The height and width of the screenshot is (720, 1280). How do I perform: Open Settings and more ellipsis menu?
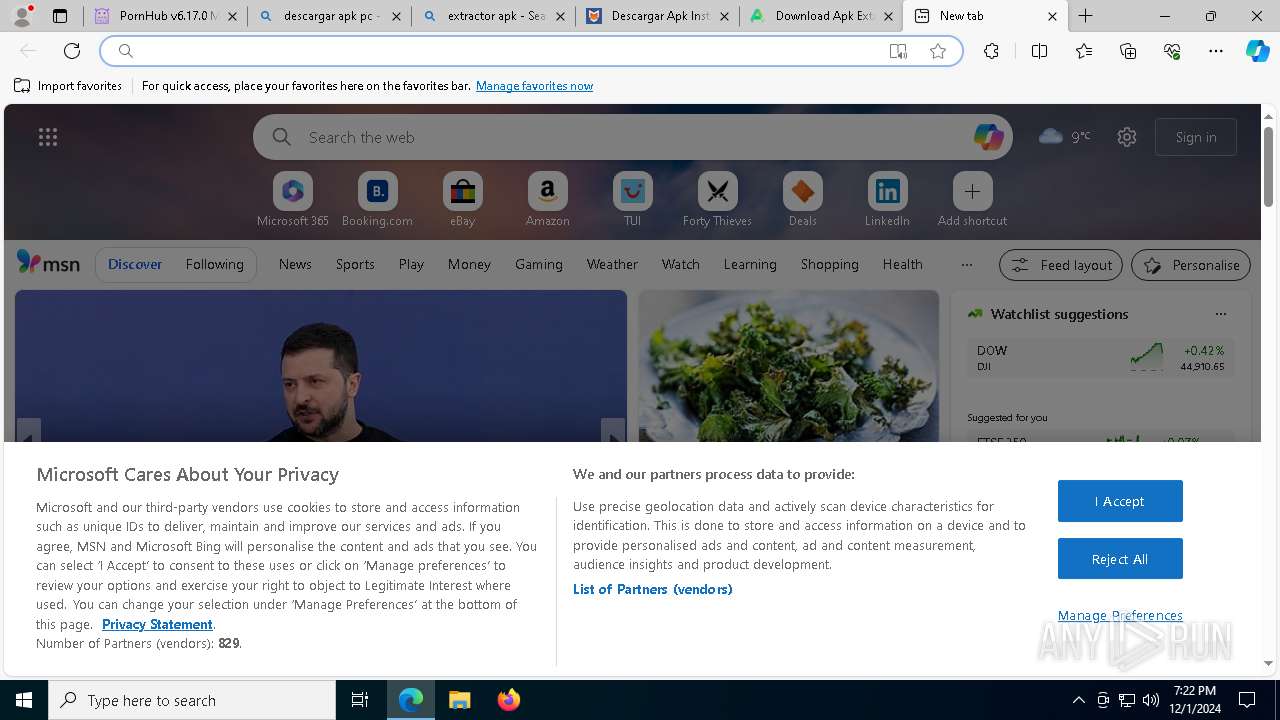point(1216,51)
